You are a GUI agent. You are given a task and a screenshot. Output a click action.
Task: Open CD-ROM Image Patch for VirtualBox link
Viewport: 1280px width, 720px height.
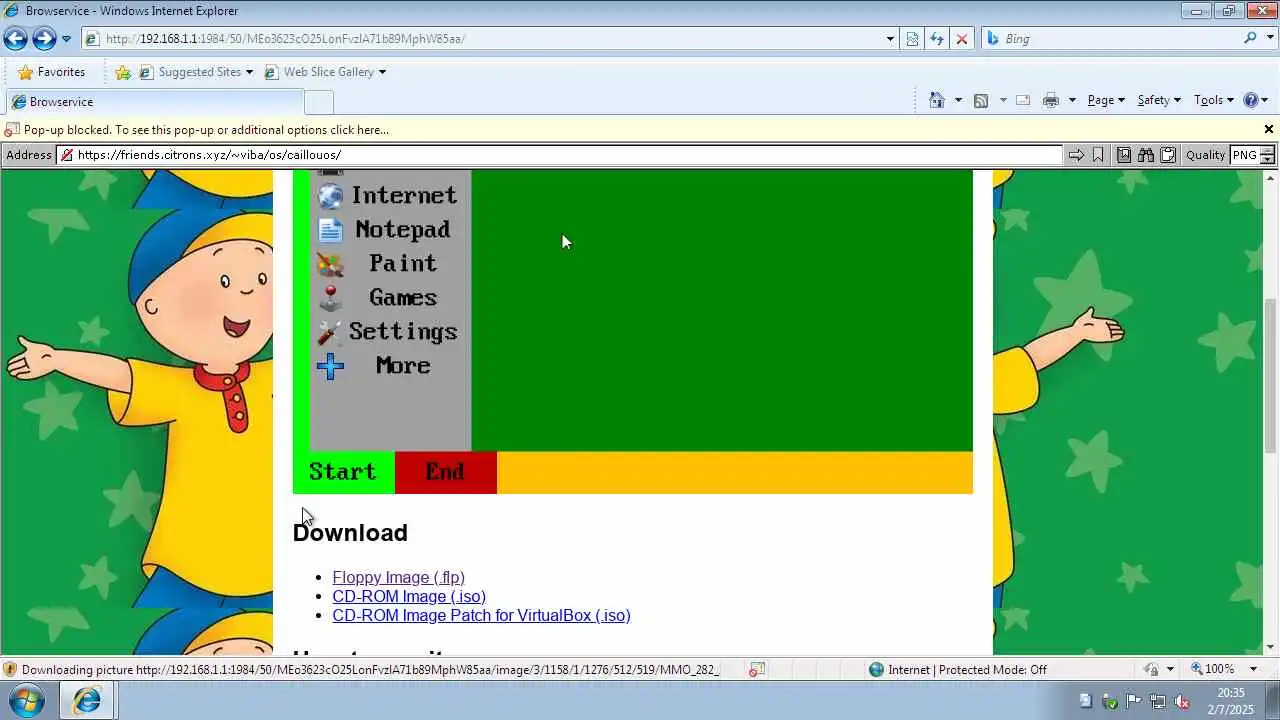pyautogui.click(x=481, y=615)
